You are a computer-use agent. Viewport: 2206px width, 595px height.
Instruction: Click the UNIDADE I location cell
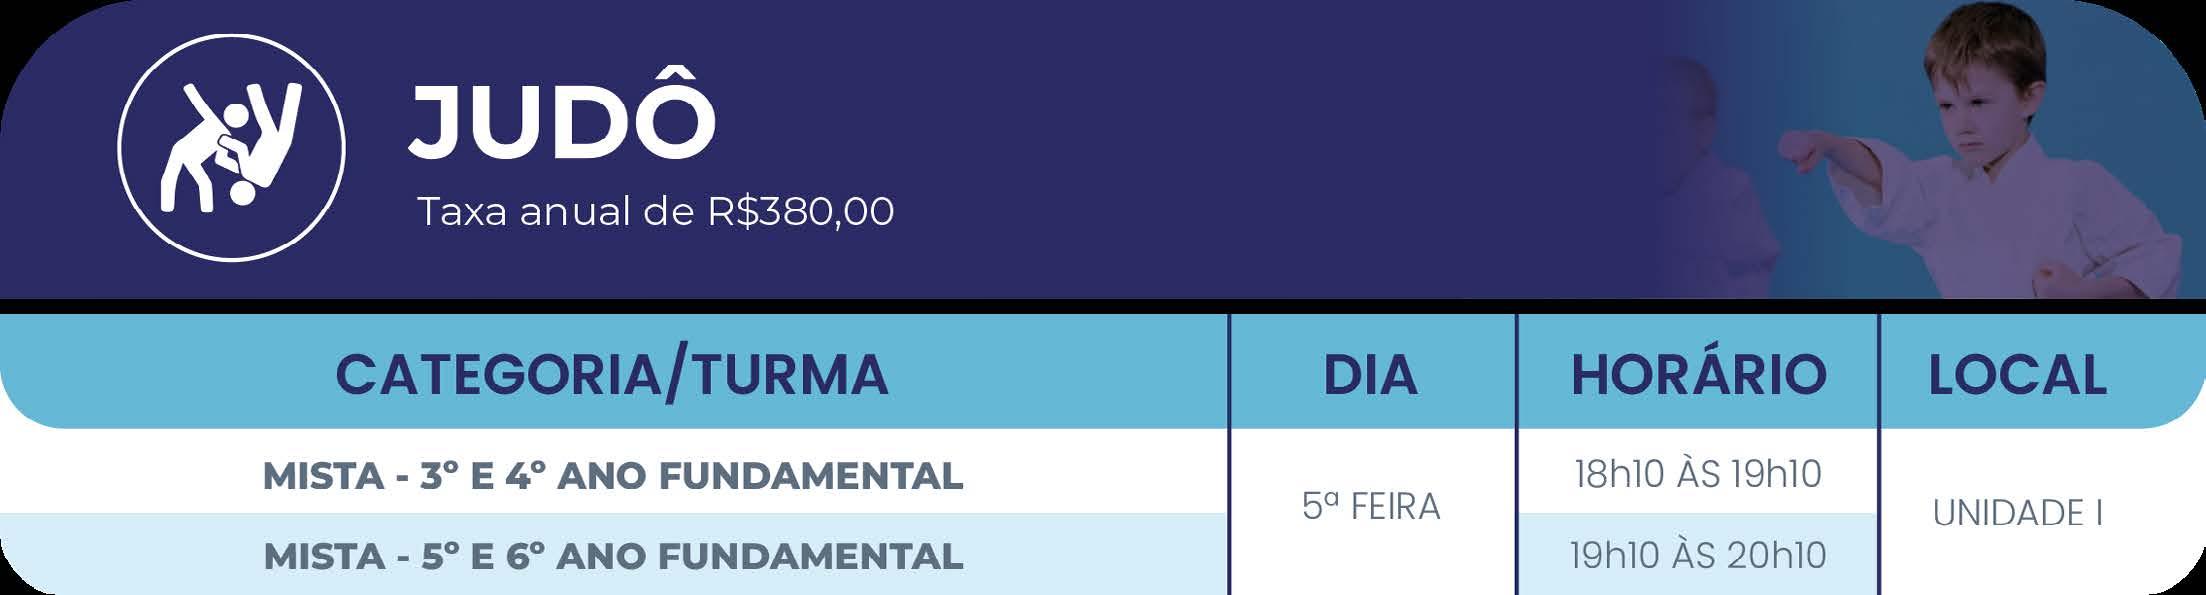click(2018, 513)
